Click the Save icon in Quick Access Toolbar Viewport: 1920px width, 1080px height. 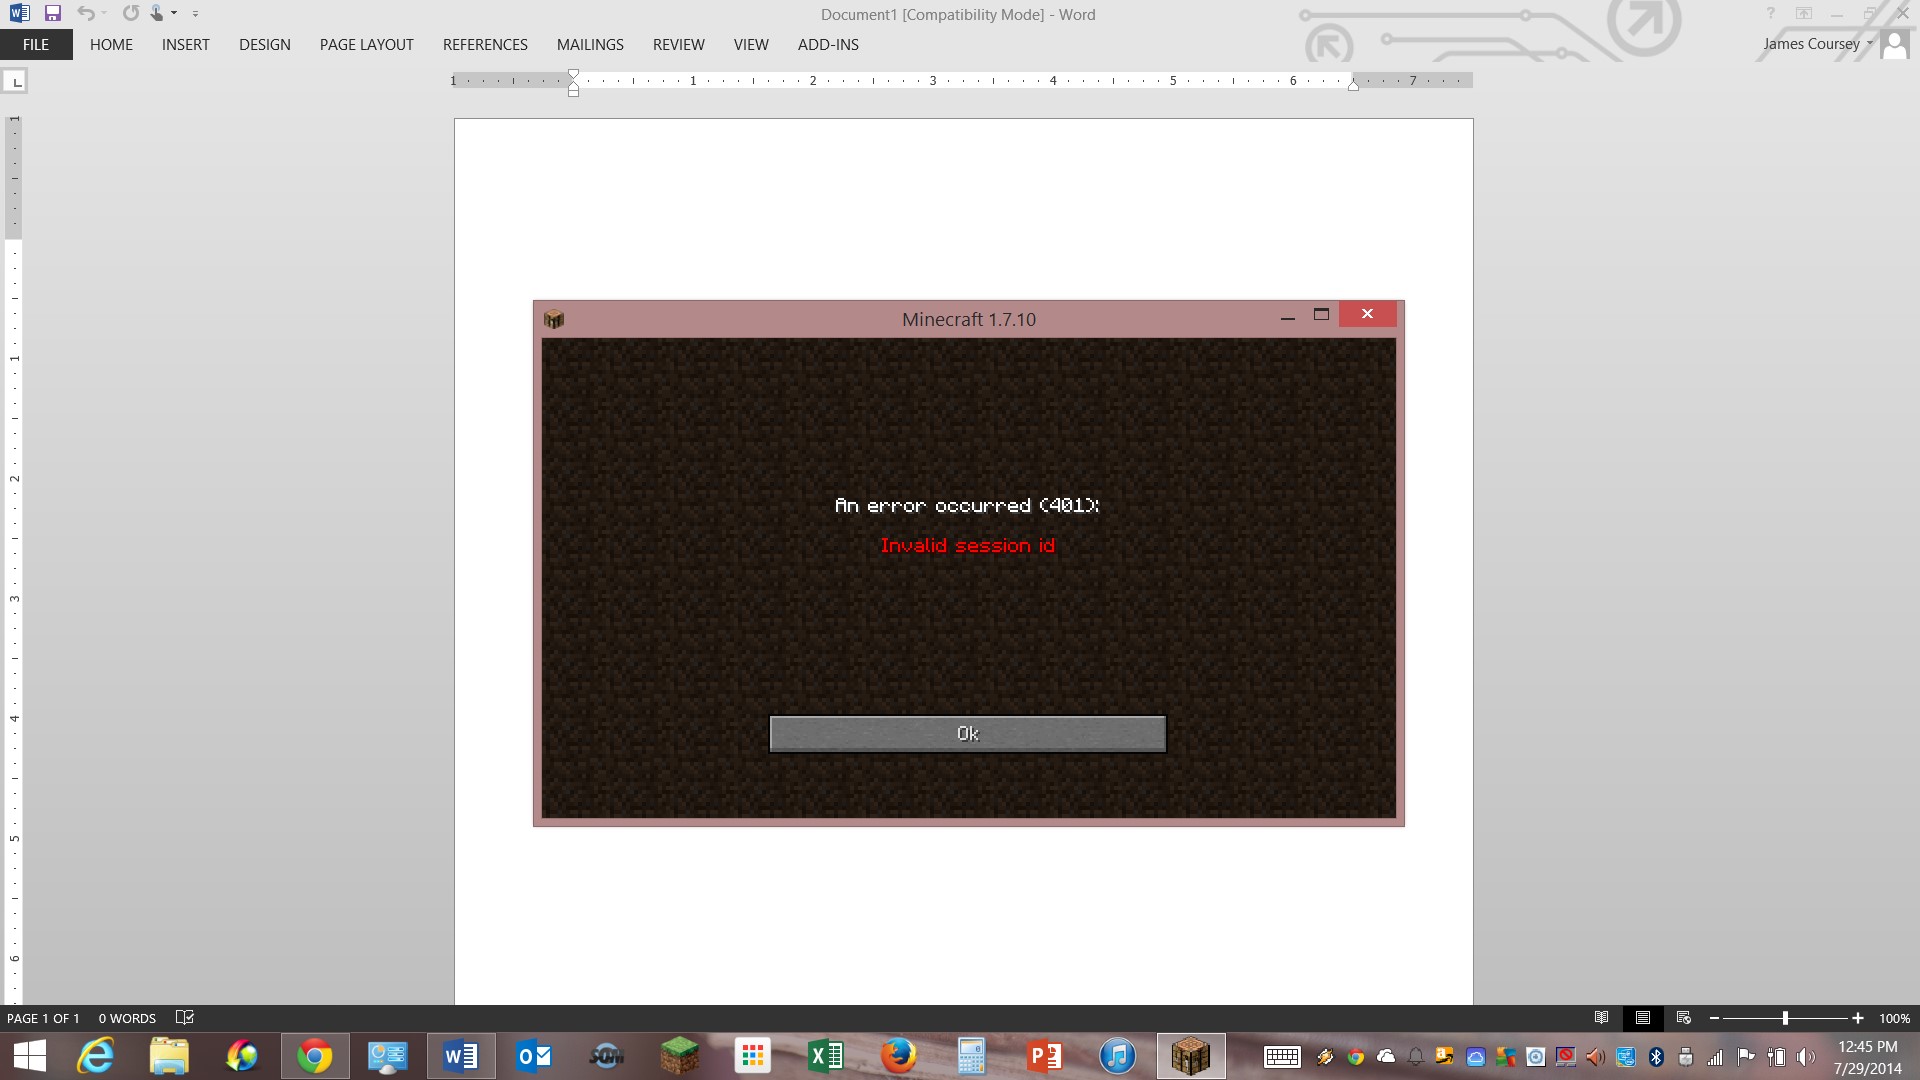coord(53,13)
